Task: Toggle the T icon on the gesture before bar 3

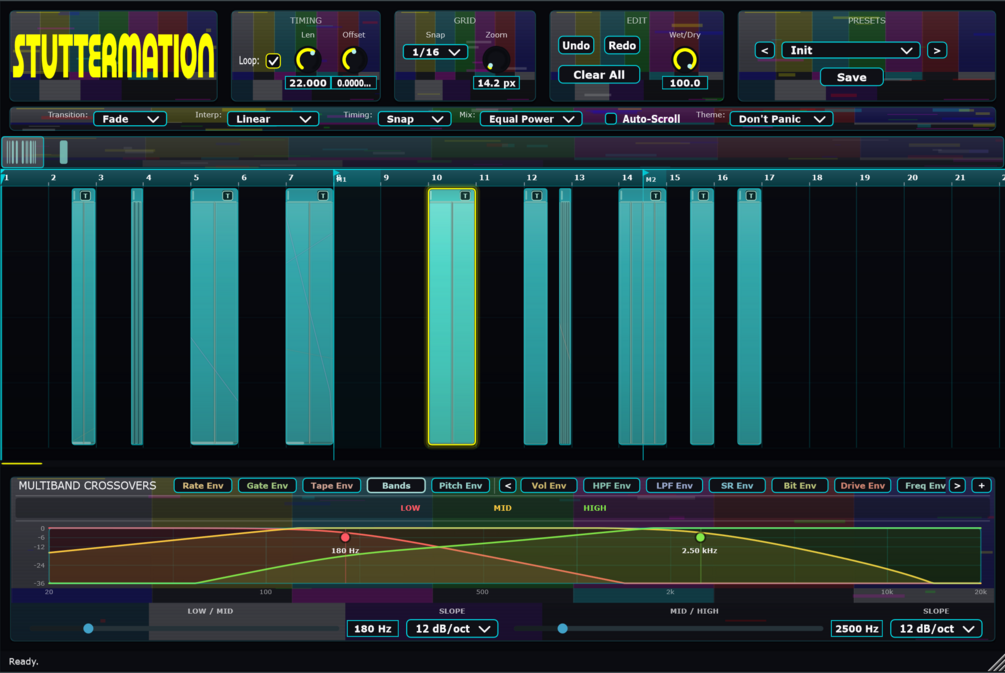Action: [x=85, y=195]
